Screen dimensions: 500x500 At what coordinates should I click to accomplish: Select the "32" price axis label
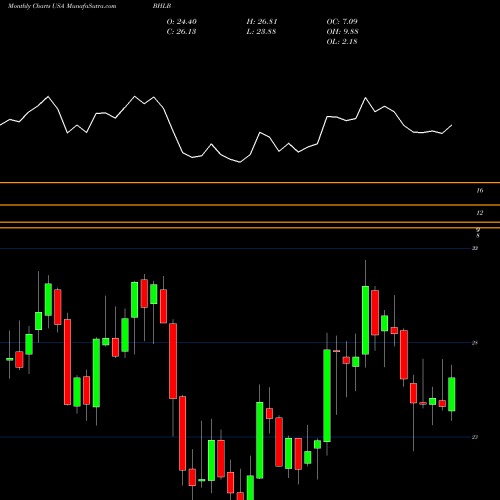475,248
